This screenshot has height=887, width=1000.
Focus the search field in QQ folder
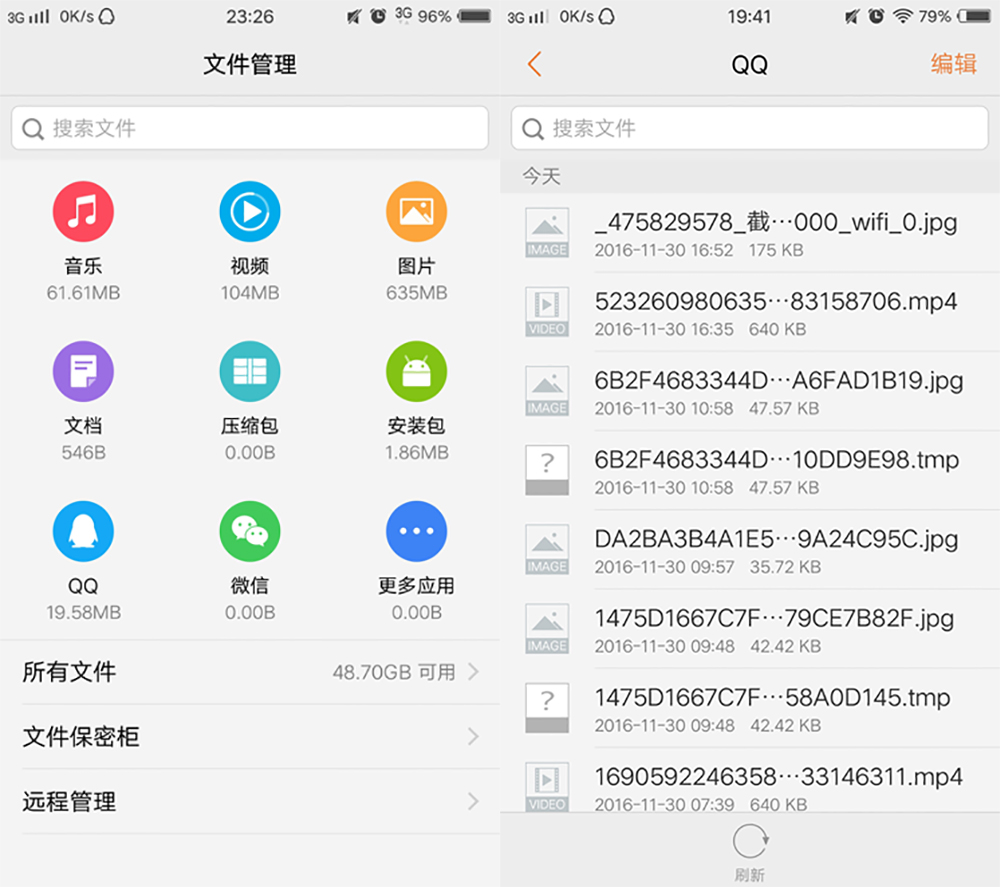tap(750, 128)
